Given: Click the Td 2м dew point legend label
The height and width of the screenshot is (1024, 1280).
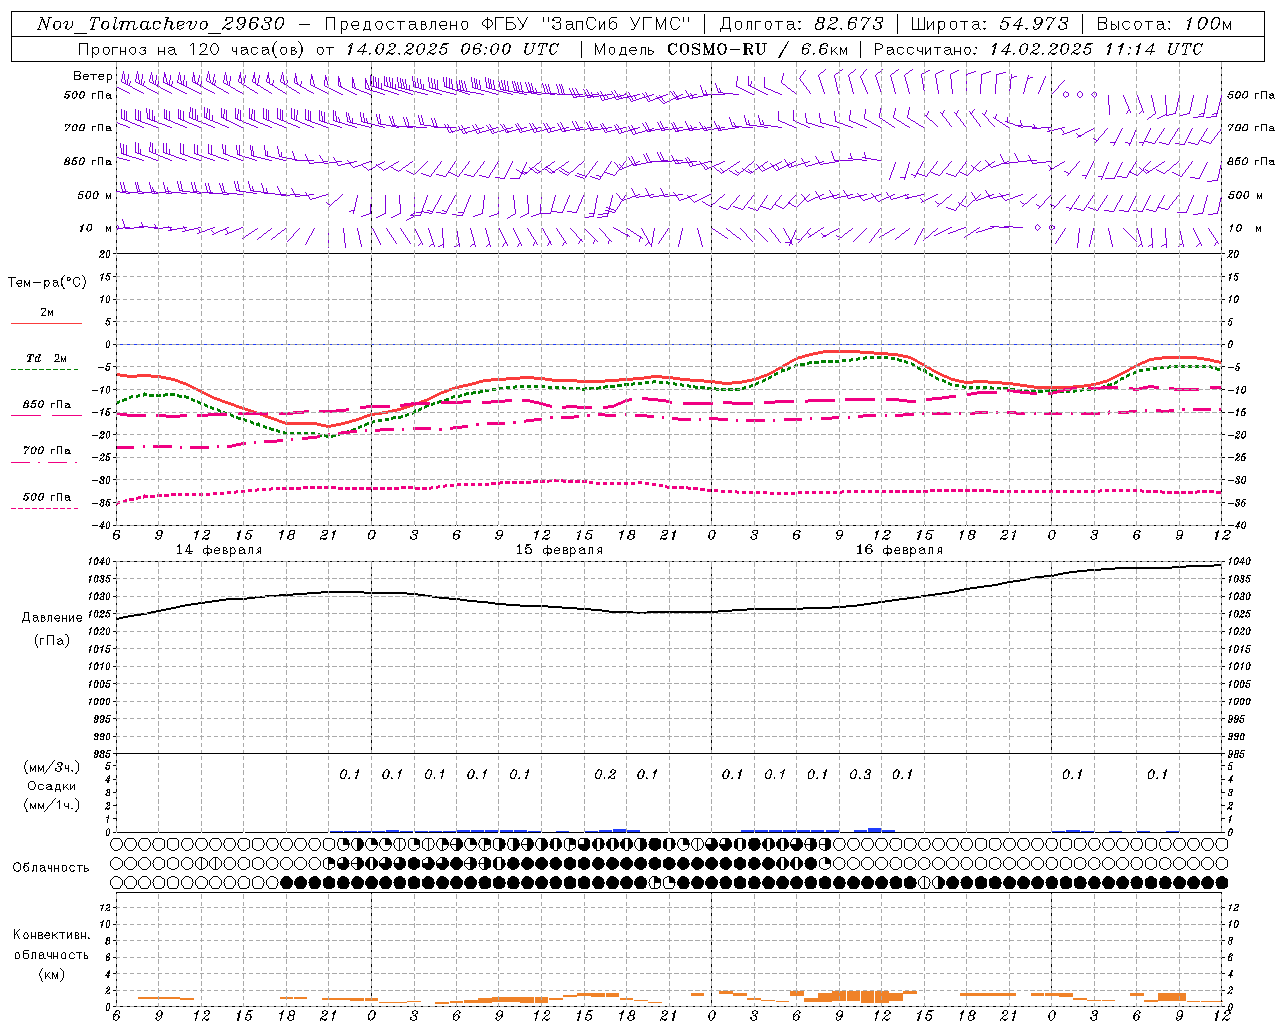Looking at the screenshot, I should click(47, 358).
